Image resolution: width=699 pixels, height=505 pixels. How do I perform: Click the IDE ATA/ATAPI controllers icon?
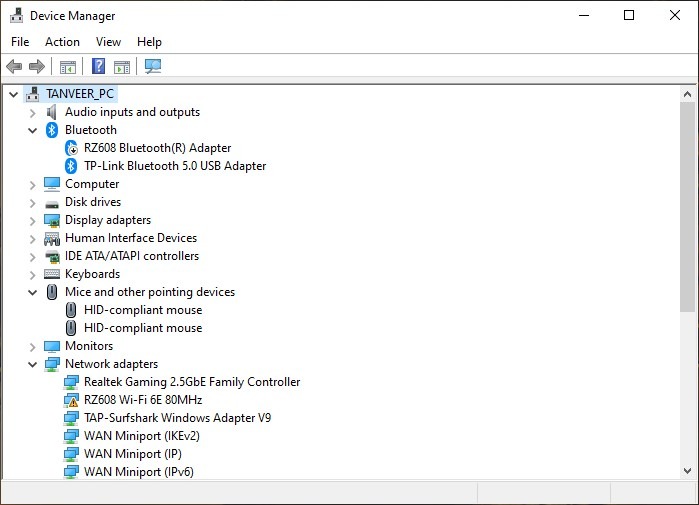(x=52, y=256)
